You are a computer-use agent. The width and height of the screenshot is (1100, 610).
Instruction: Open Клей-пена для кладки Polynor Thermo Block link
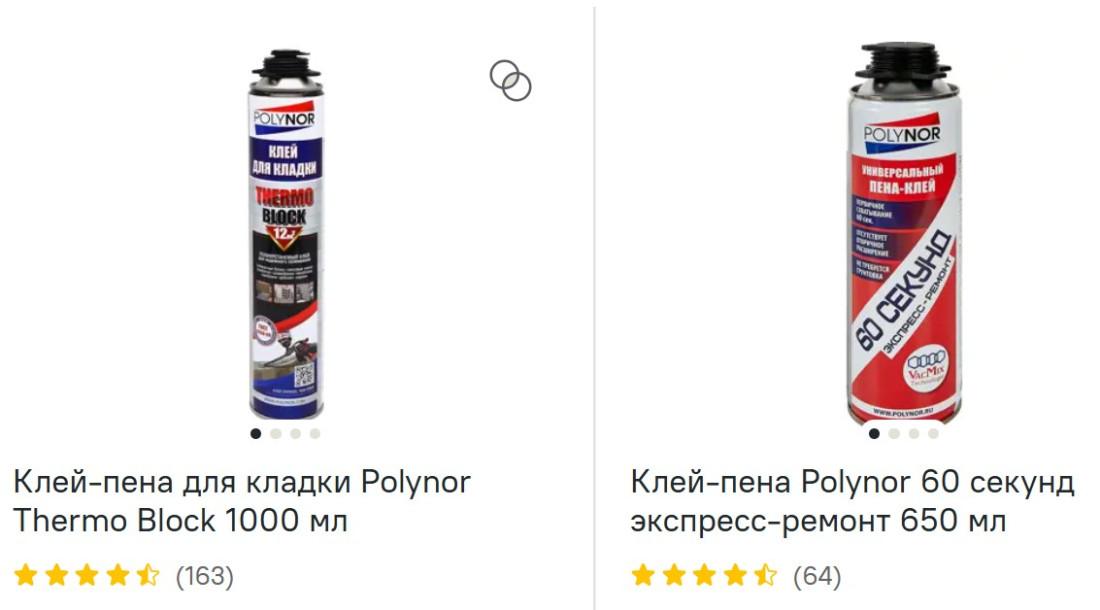click(x=242, y=501)
